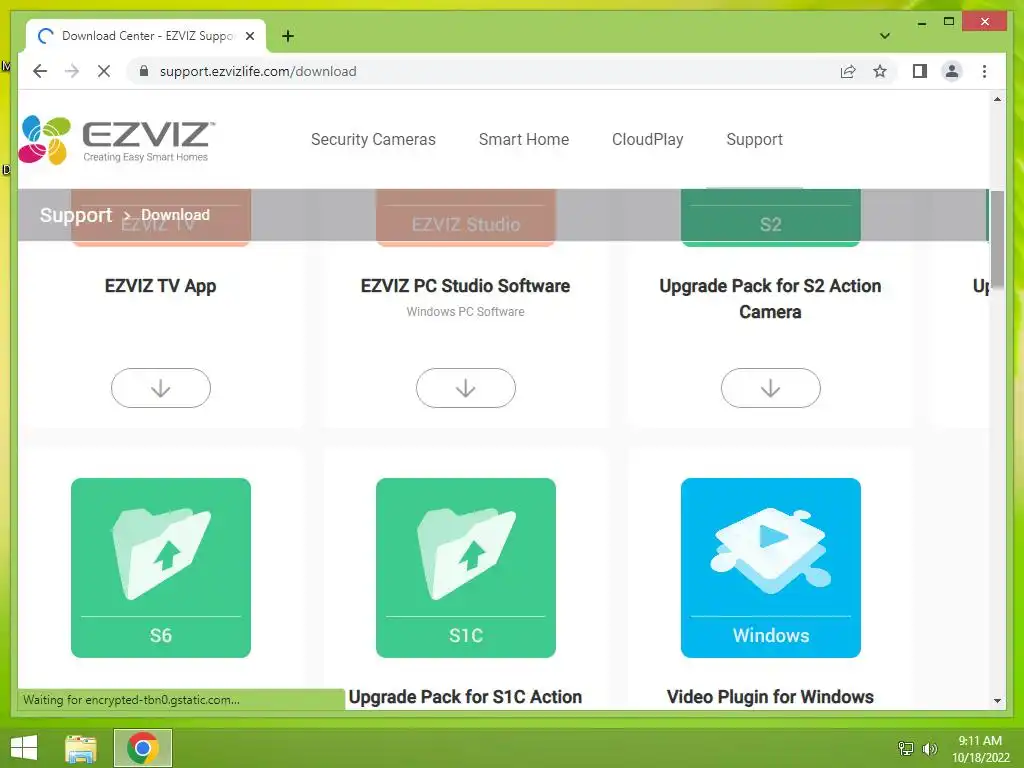View site lock information
This screenshot has width=1024, height=768.
tap(144, 71)
